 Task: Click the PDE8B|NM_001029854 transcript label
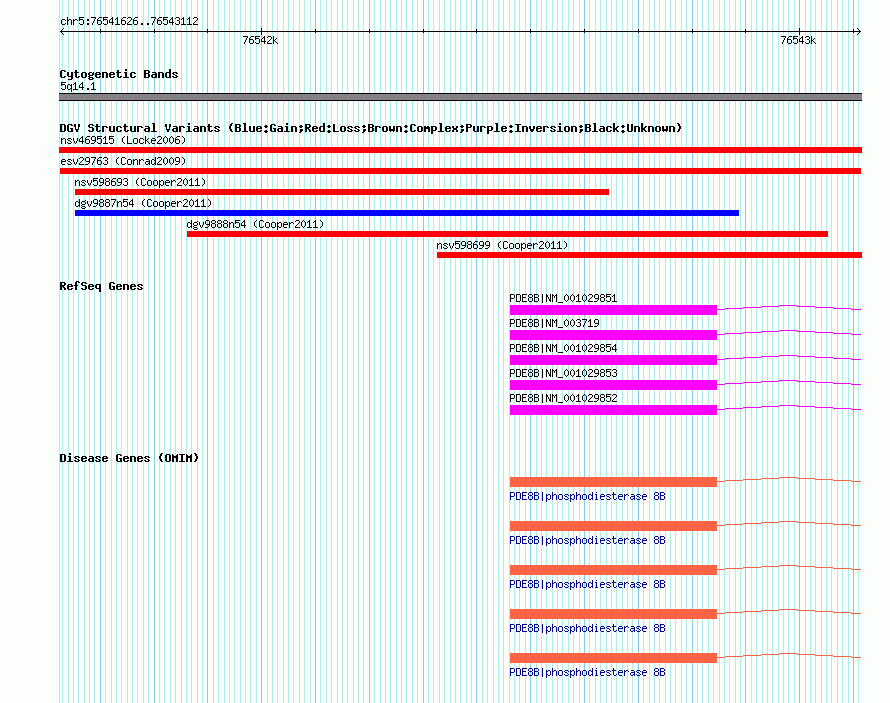click(563, 348)
